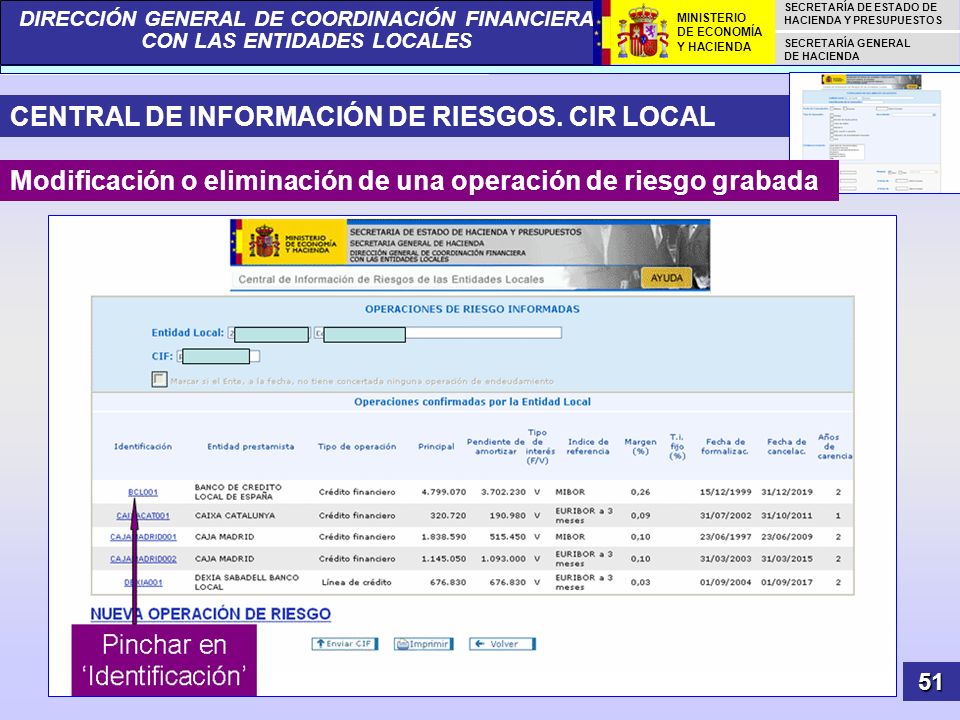
Task: Open the CAJAMADRID002 identification link
Action: [143, 559]
